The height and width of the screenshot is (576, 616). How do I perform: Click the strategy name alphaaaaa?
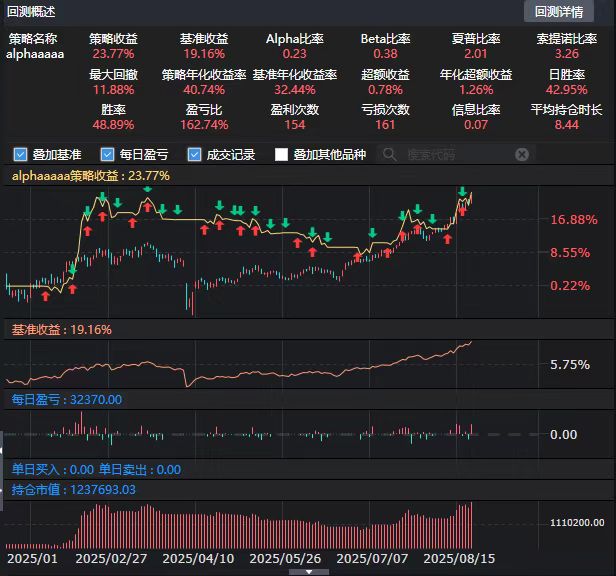tap(35, 54)
